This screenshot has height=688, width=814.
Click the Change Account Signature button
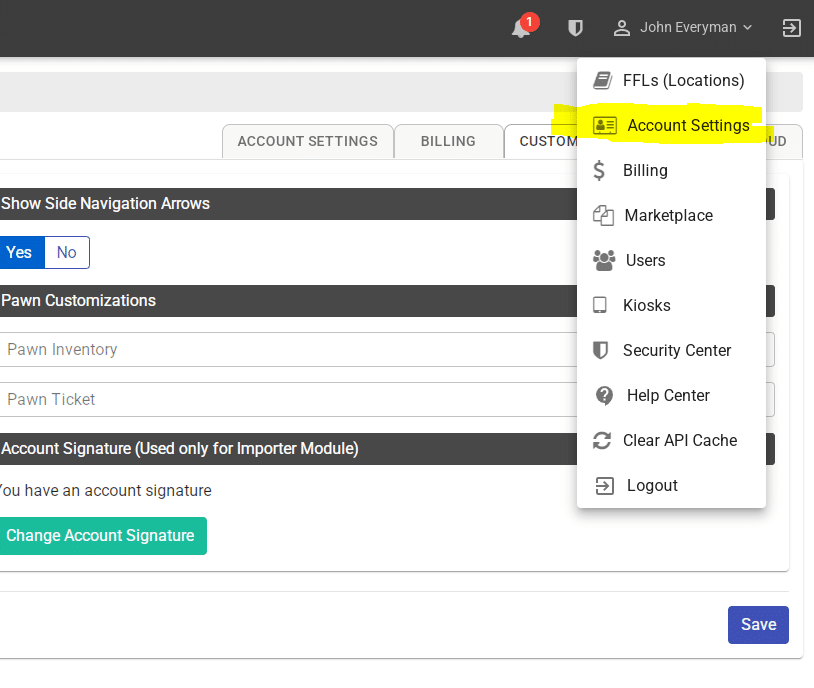point(100,535)
